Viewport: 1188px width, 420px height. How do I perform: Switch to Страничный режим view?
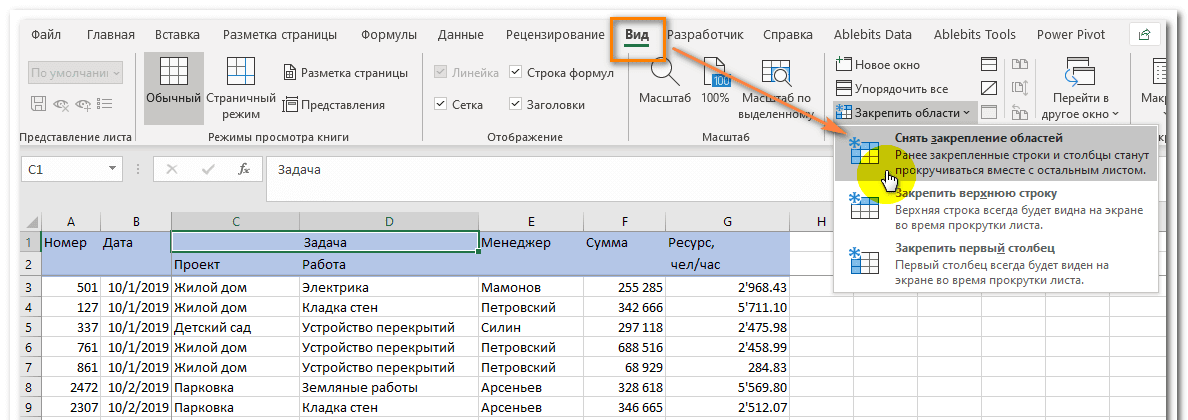pos(242,86)
